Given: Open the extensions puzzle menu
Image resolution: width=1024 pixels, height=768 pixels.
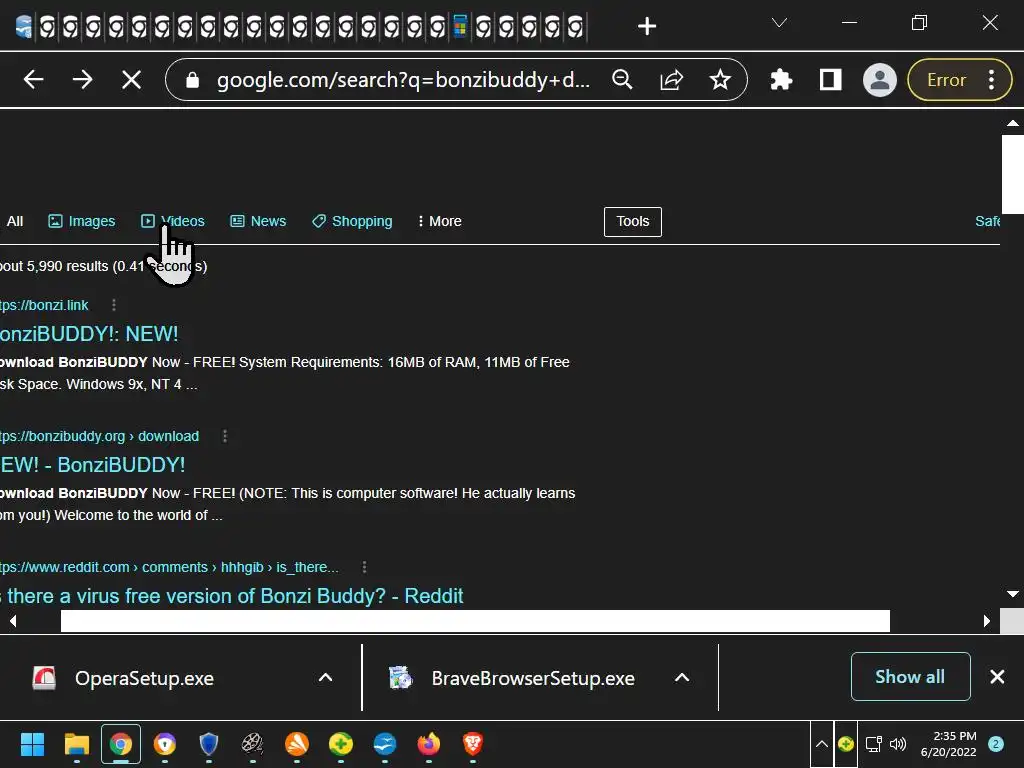Looking at the screenshot, I should (781, 80).
